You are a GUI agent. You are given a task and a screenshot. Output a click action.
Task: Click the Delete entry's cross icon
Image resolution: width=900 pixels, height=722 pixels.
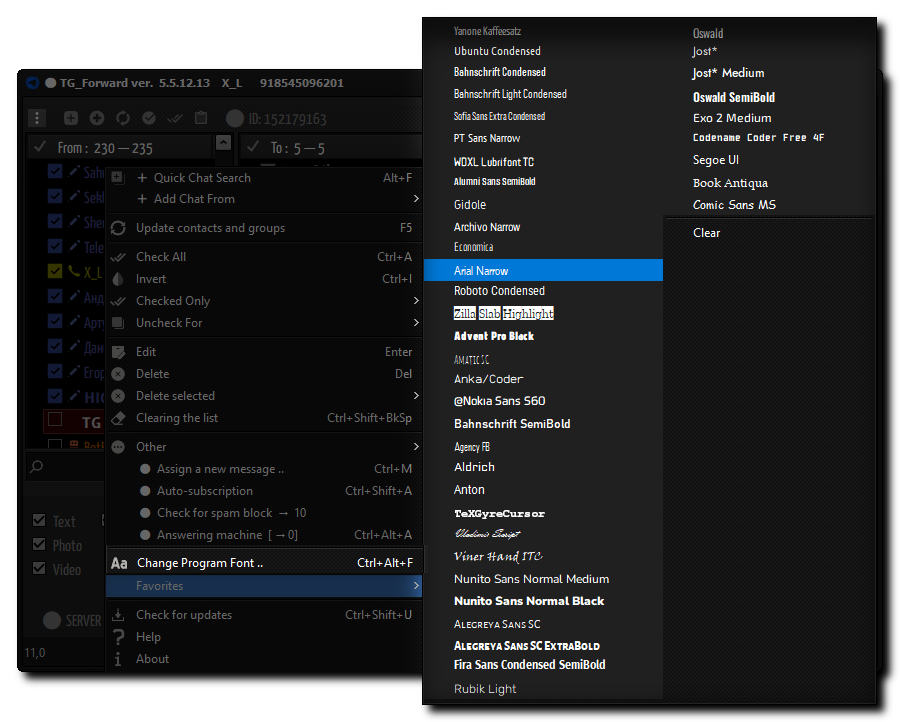118,374
